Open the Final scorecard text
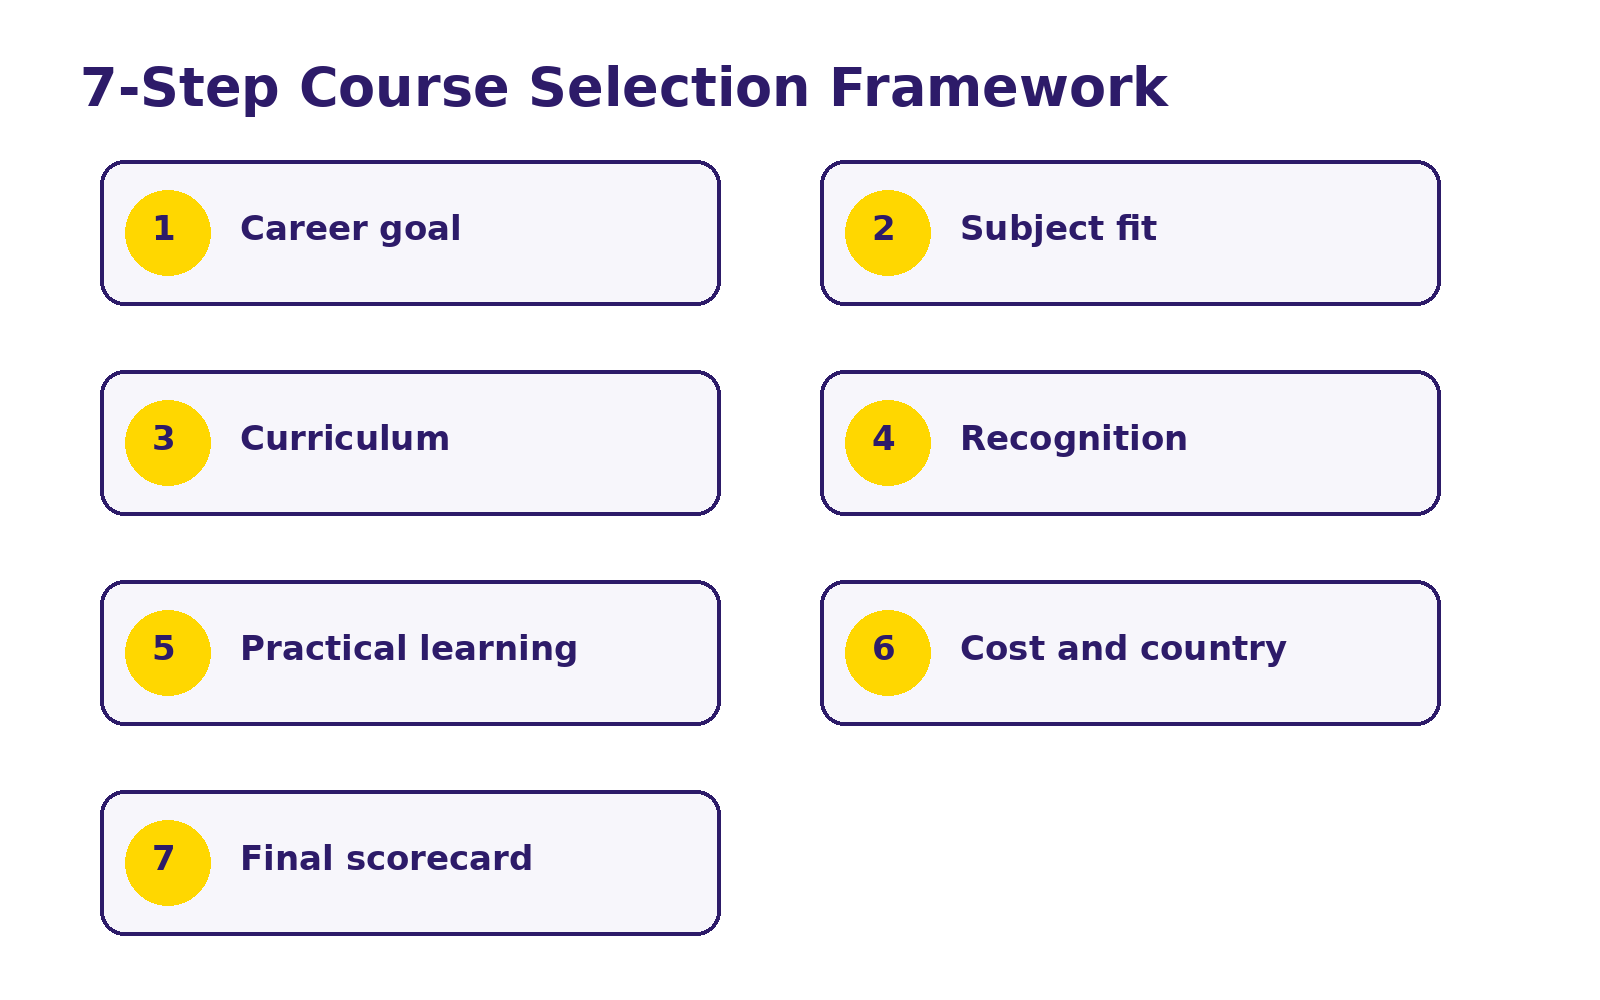Screen dimensions: 1600x1000 (x=386, y=858)
